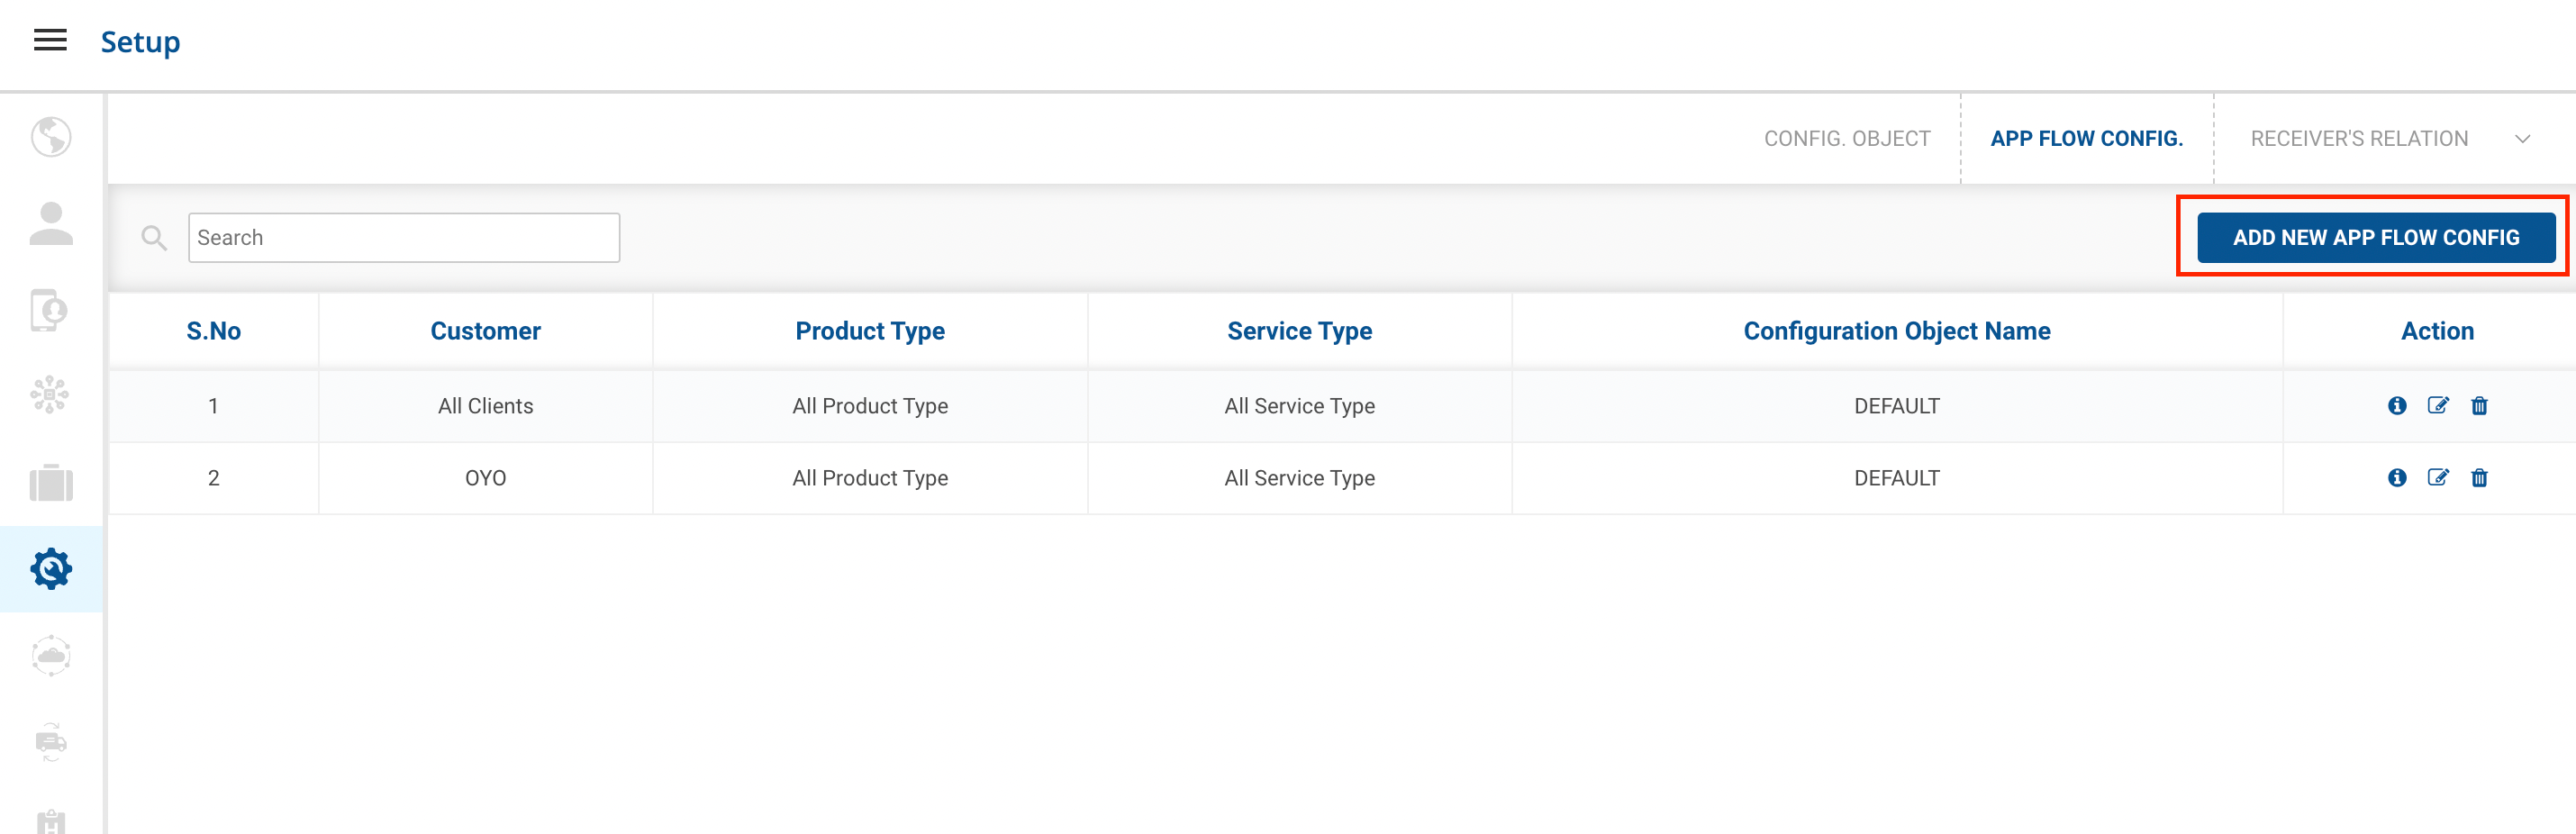Click Add New App Flow Config button

tap(2375, 238)
